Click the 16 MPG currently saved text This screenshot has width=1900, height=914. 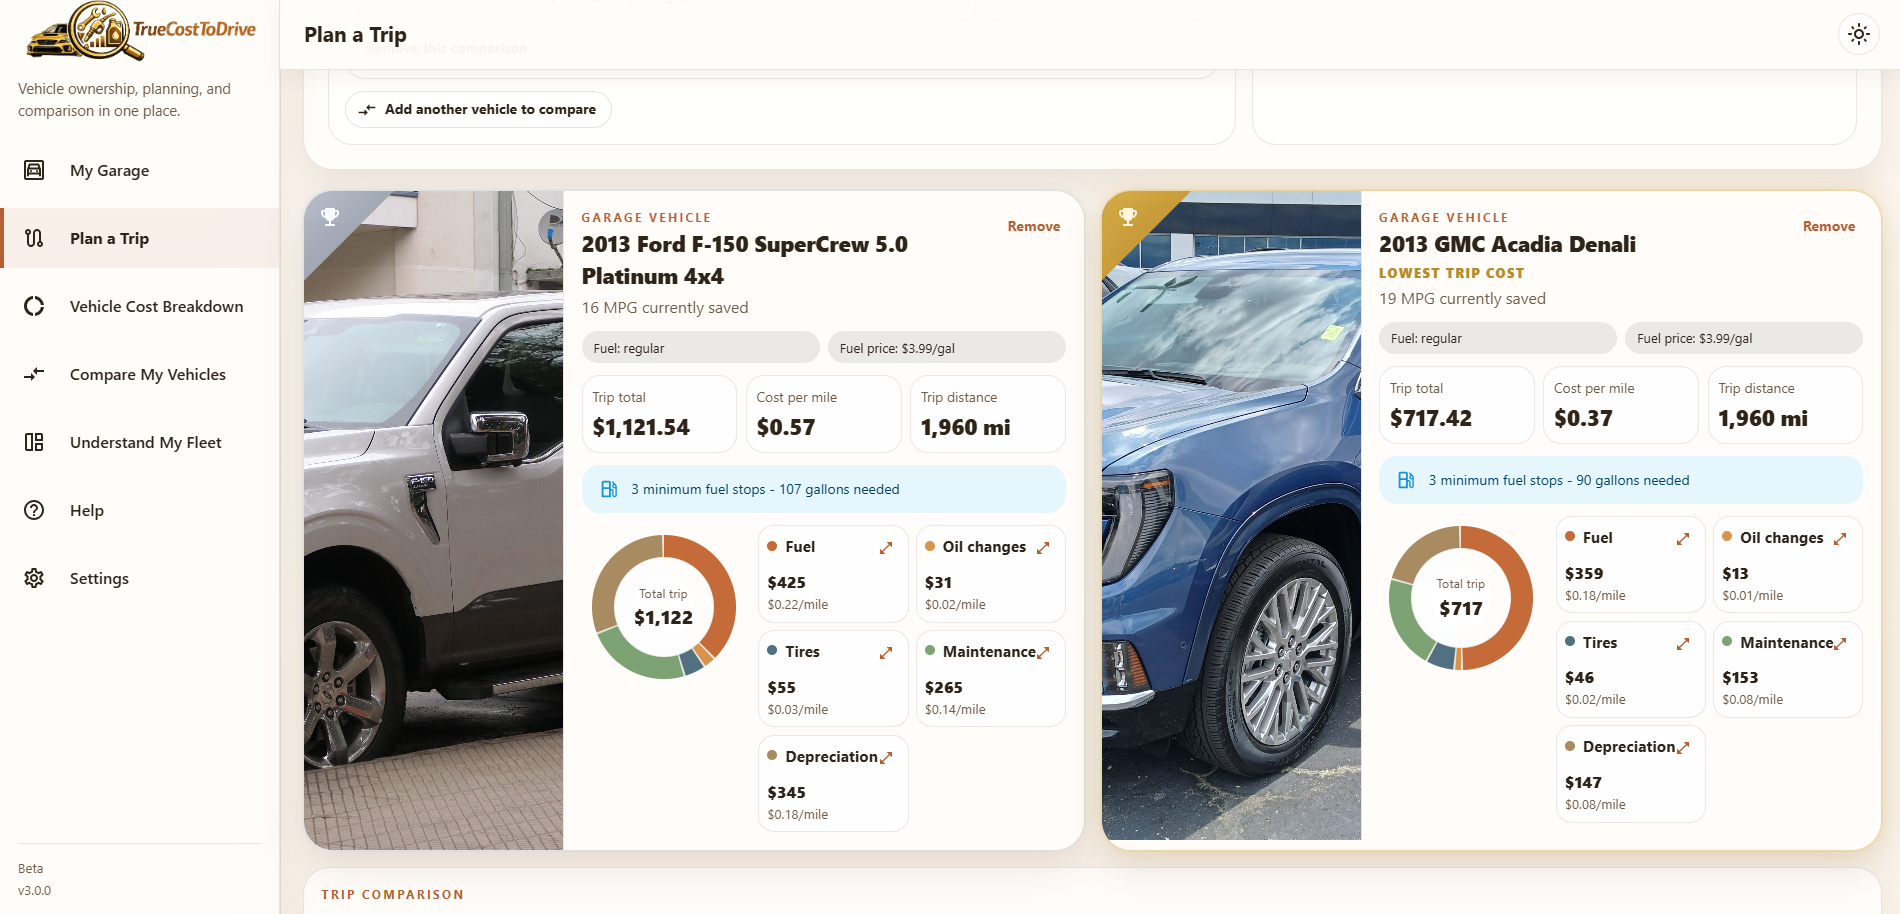[665, 308]
